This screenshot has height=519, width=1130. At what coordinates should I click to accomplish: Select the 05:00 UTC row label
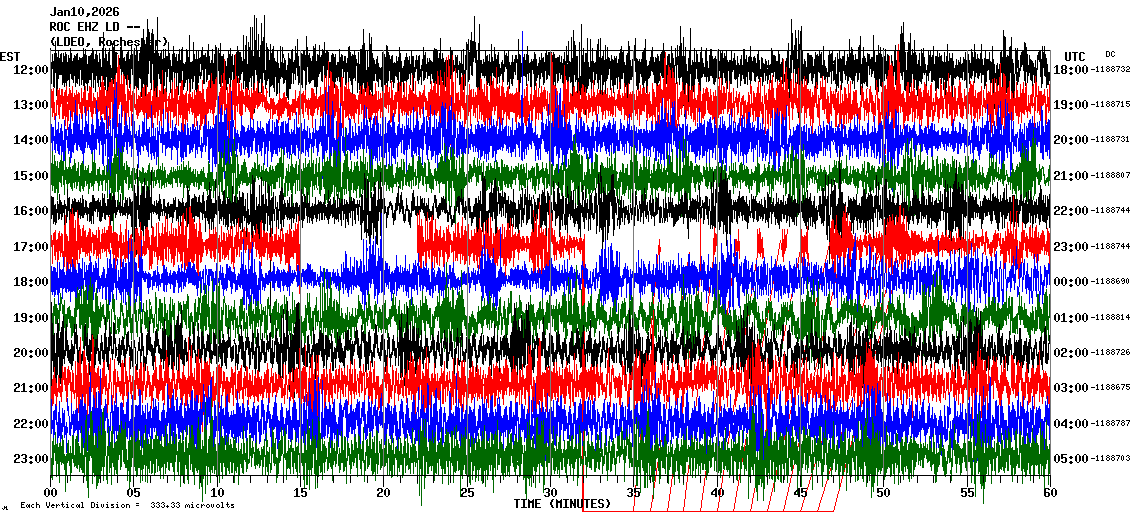pyautogui.click(x=1070, y=459)
